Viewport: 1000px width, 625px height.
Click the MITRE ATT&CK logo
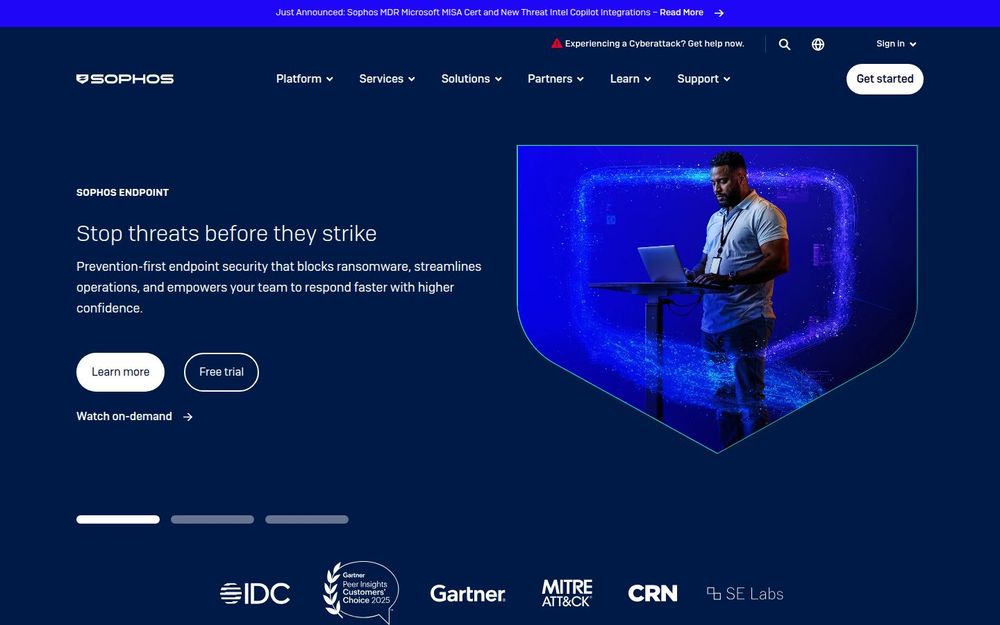coord(567,593)
